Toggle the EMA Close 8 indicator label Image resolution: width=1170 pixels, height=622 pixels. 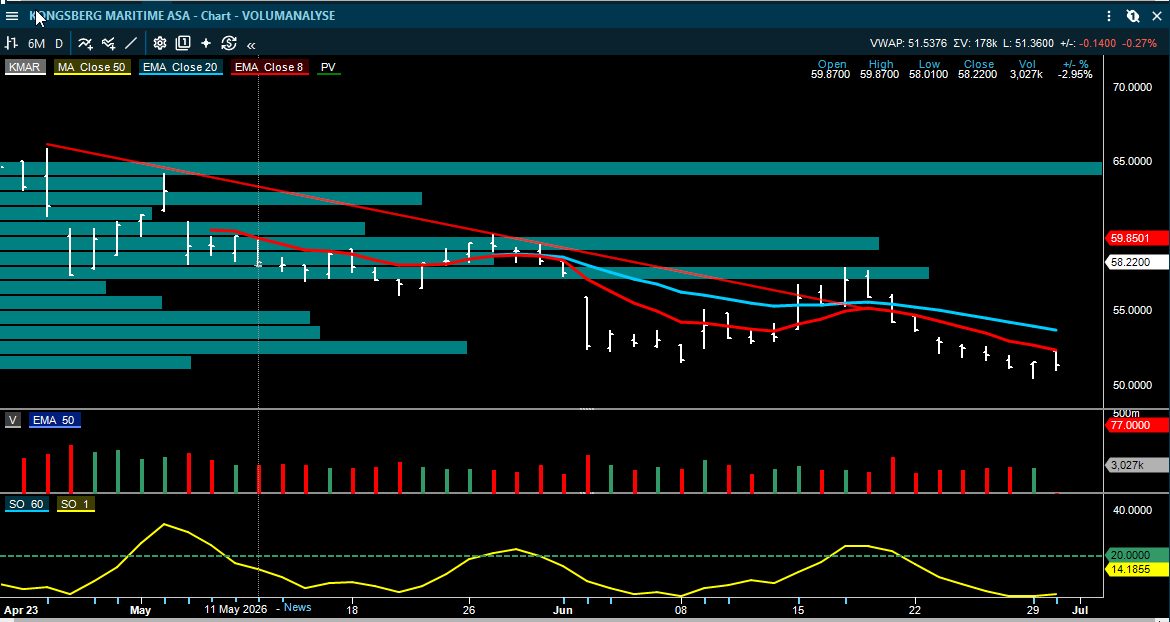coord(269,67)
